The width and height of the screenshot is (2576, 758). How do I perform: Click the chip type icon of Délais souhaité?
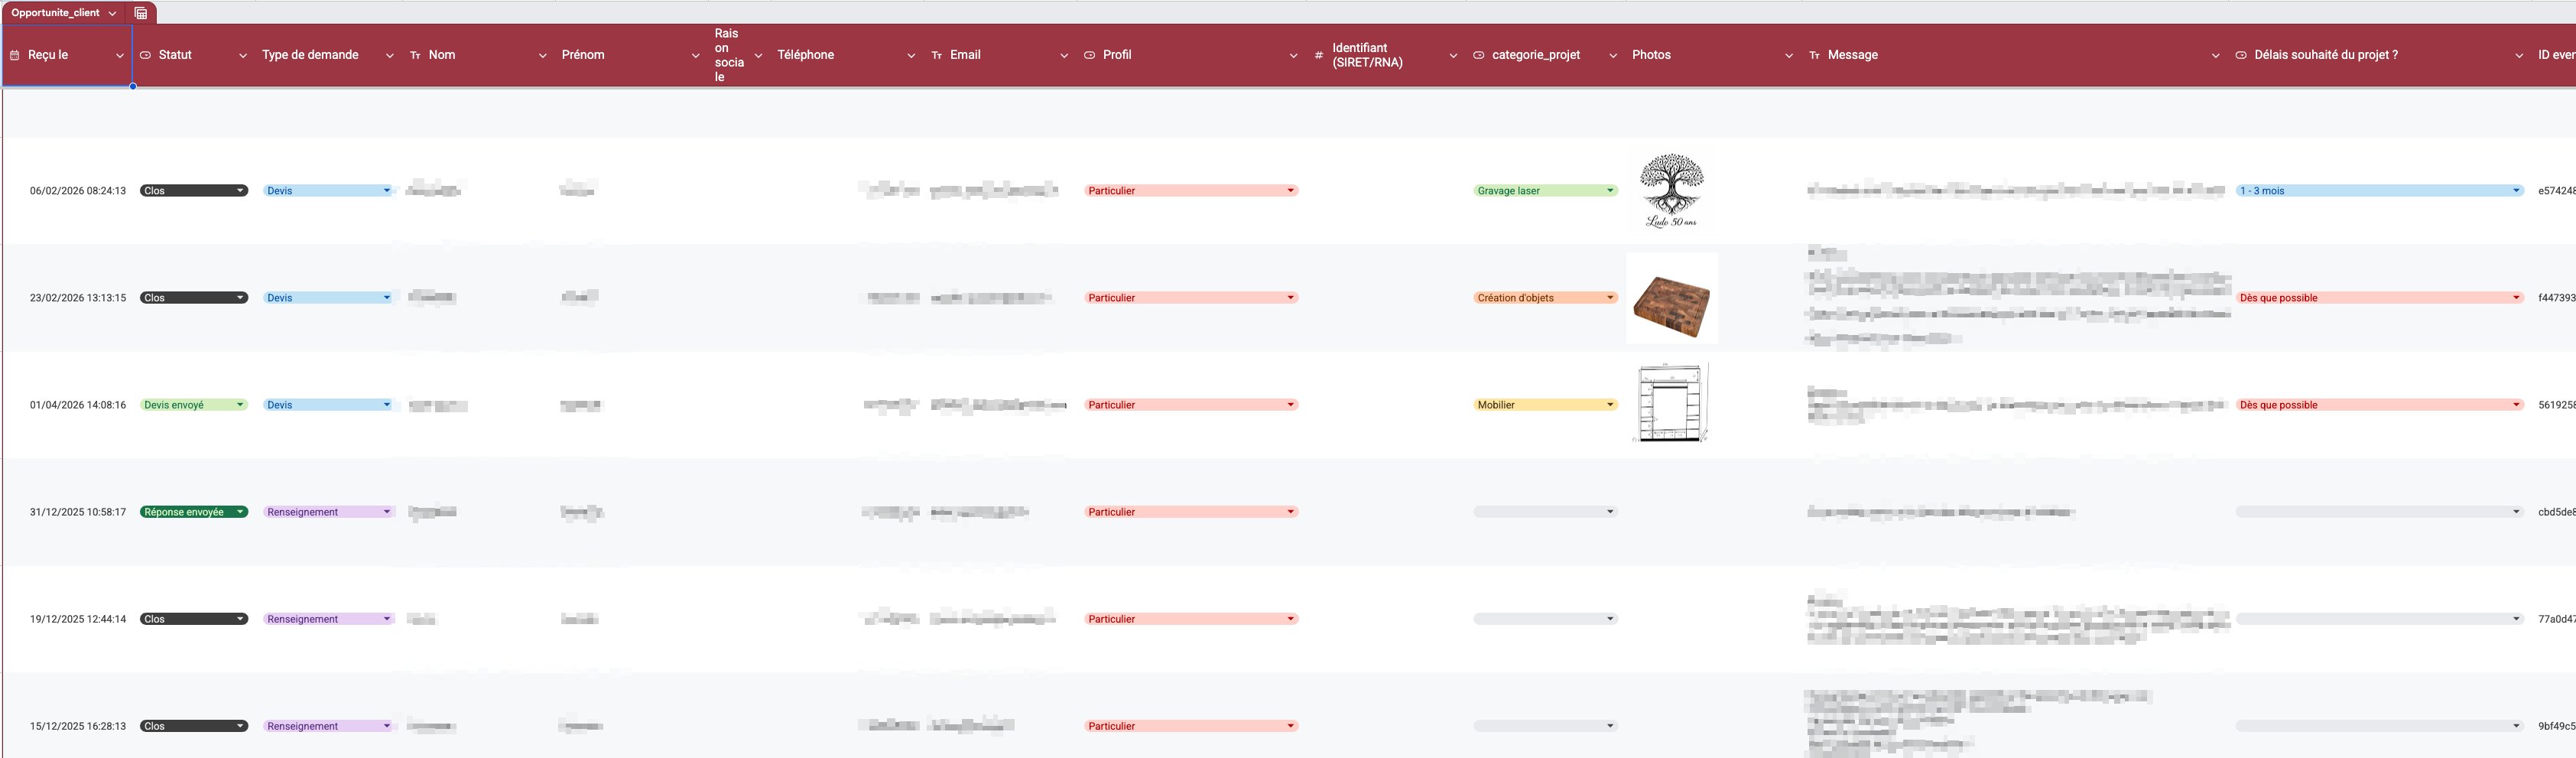point(2241,55)
